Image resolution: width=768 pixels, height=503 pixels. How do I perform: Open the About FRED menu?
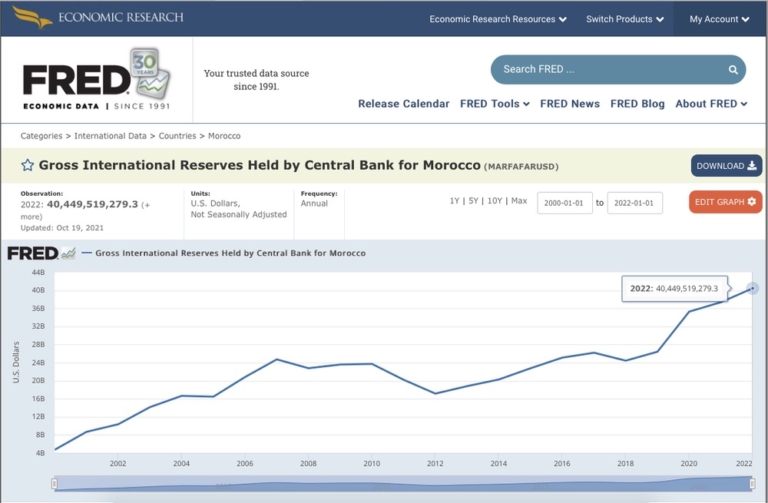pyautogui.click(x=711, y=104)
